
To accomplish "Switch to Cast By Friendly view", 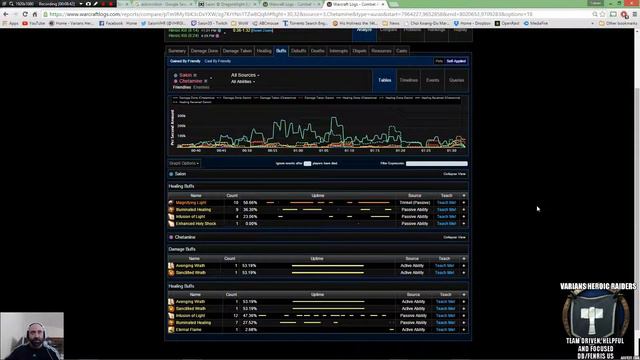I will click(218, 61).
